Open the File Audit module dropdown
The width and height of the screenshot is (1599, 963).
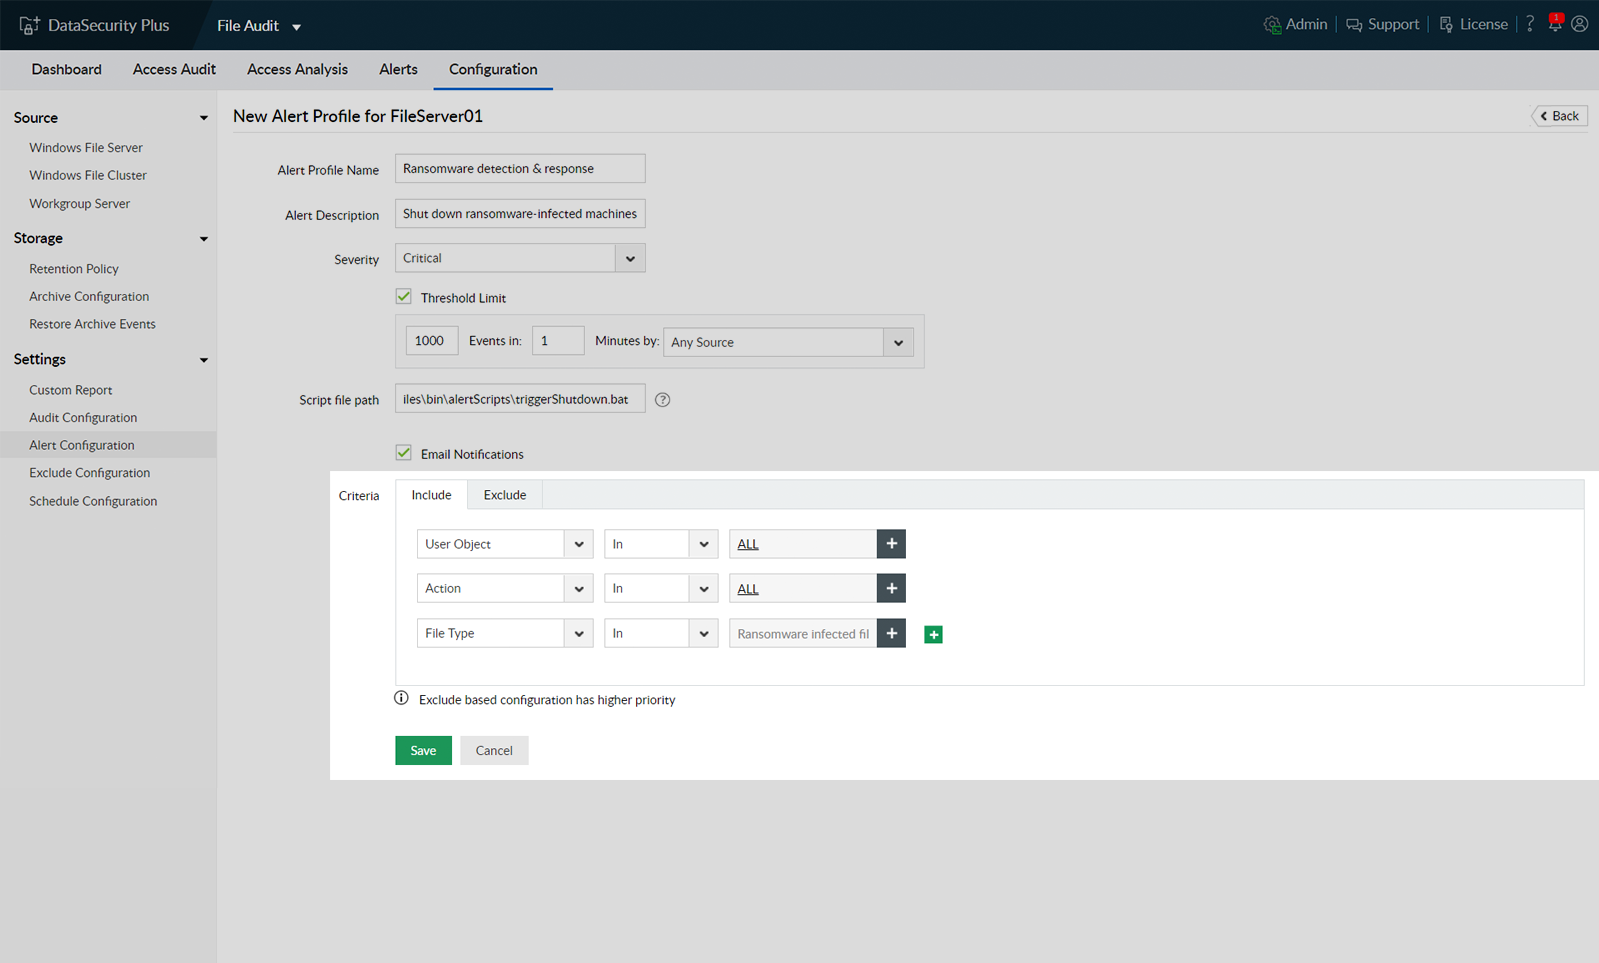pyautogui.click(x=259, y=26)
